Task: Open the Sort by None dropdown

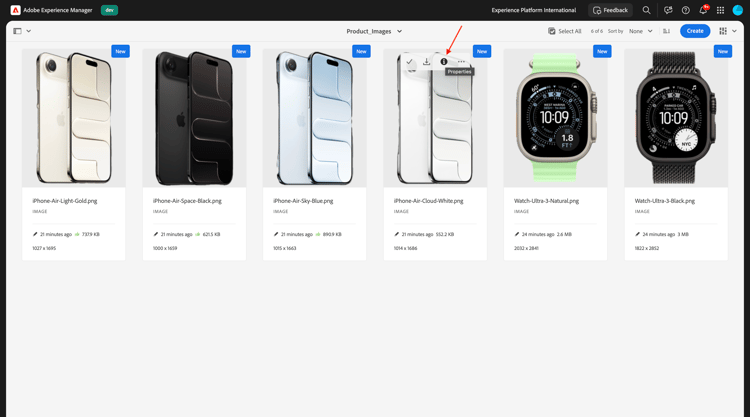Action: (640, 31)
